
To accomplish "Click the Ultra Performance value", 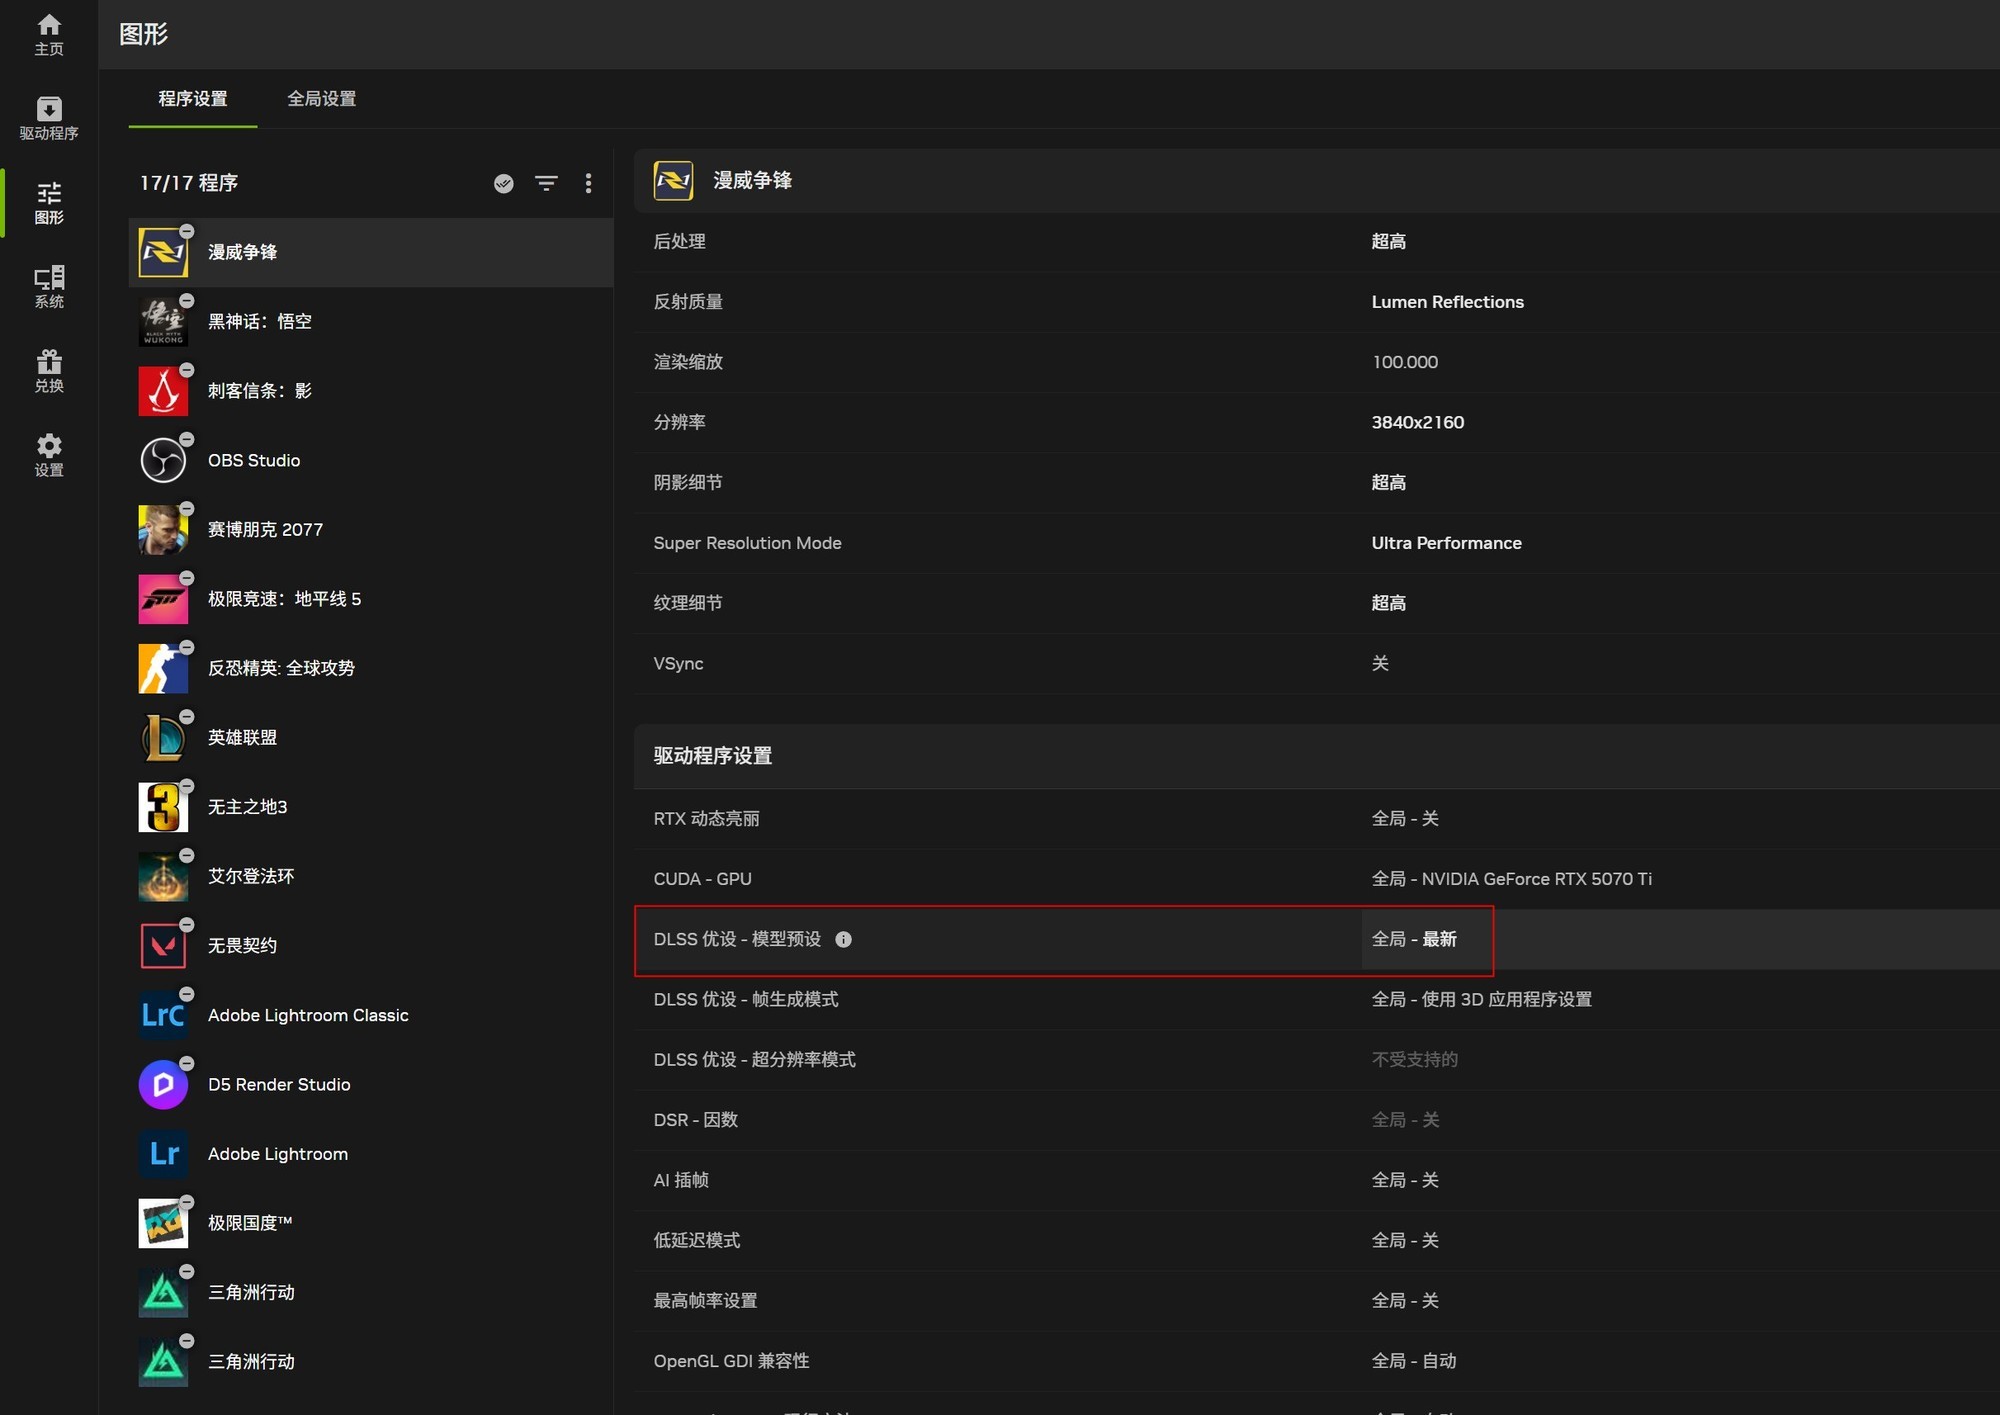I will click(1446, 543).
